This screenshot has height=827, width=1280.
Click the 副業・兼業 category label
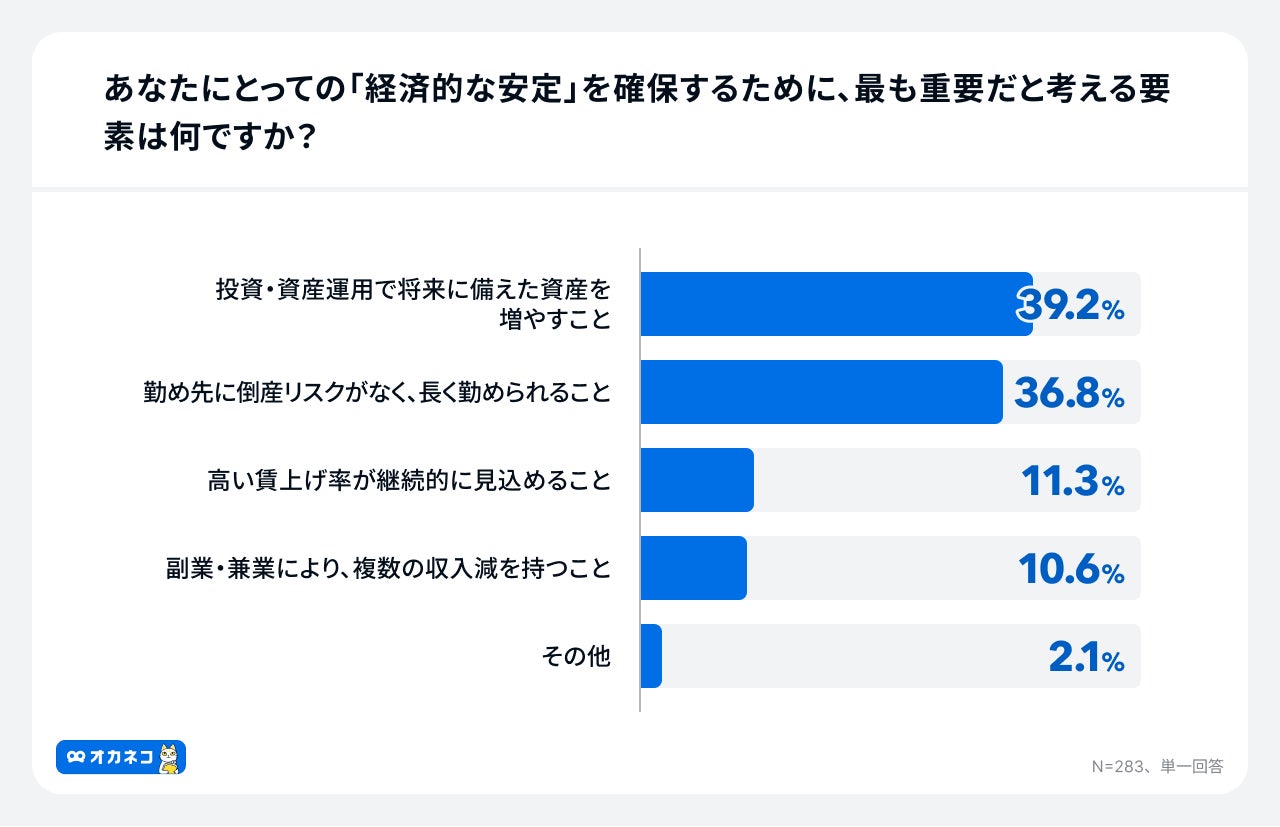[387, 568]
